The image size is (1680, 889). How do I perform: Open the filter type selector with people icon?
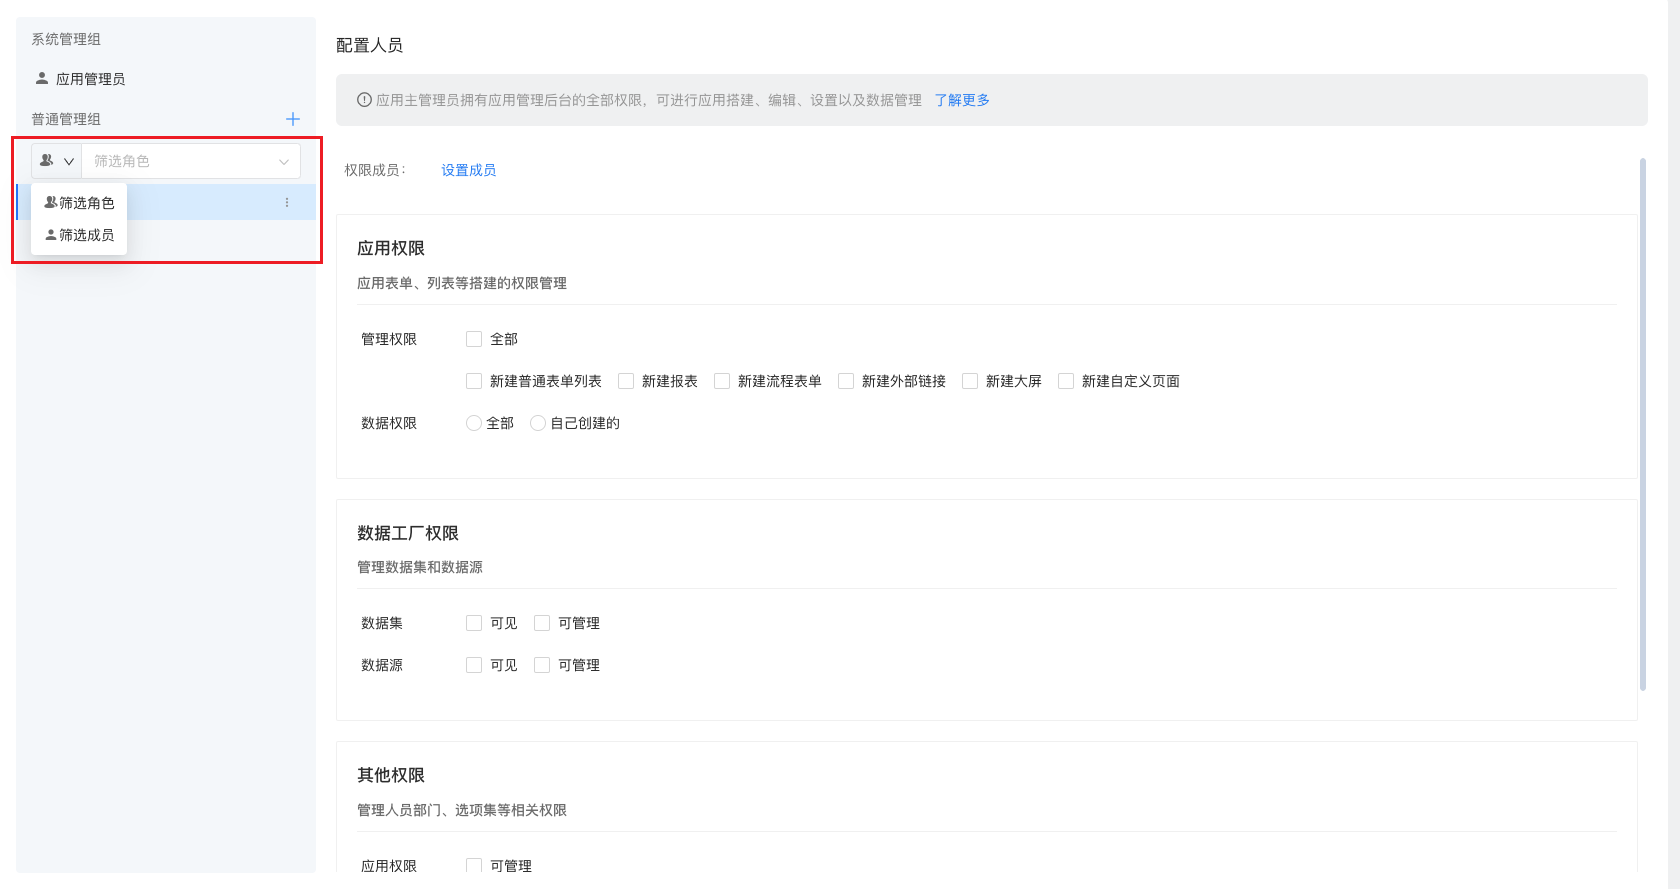57,161
